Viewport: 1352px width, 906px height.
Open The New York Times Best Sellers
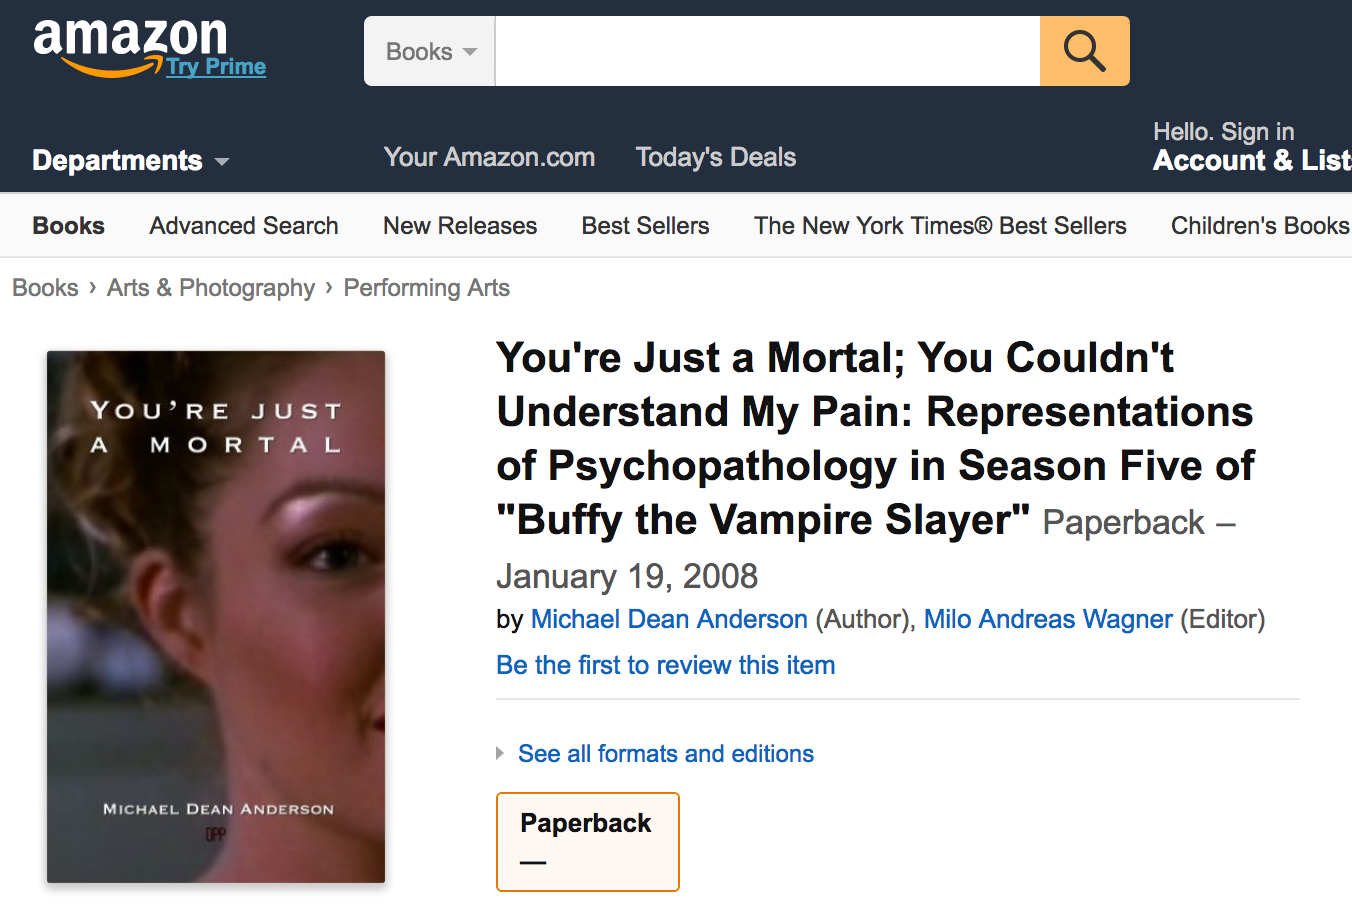click(x=940, y=226)
